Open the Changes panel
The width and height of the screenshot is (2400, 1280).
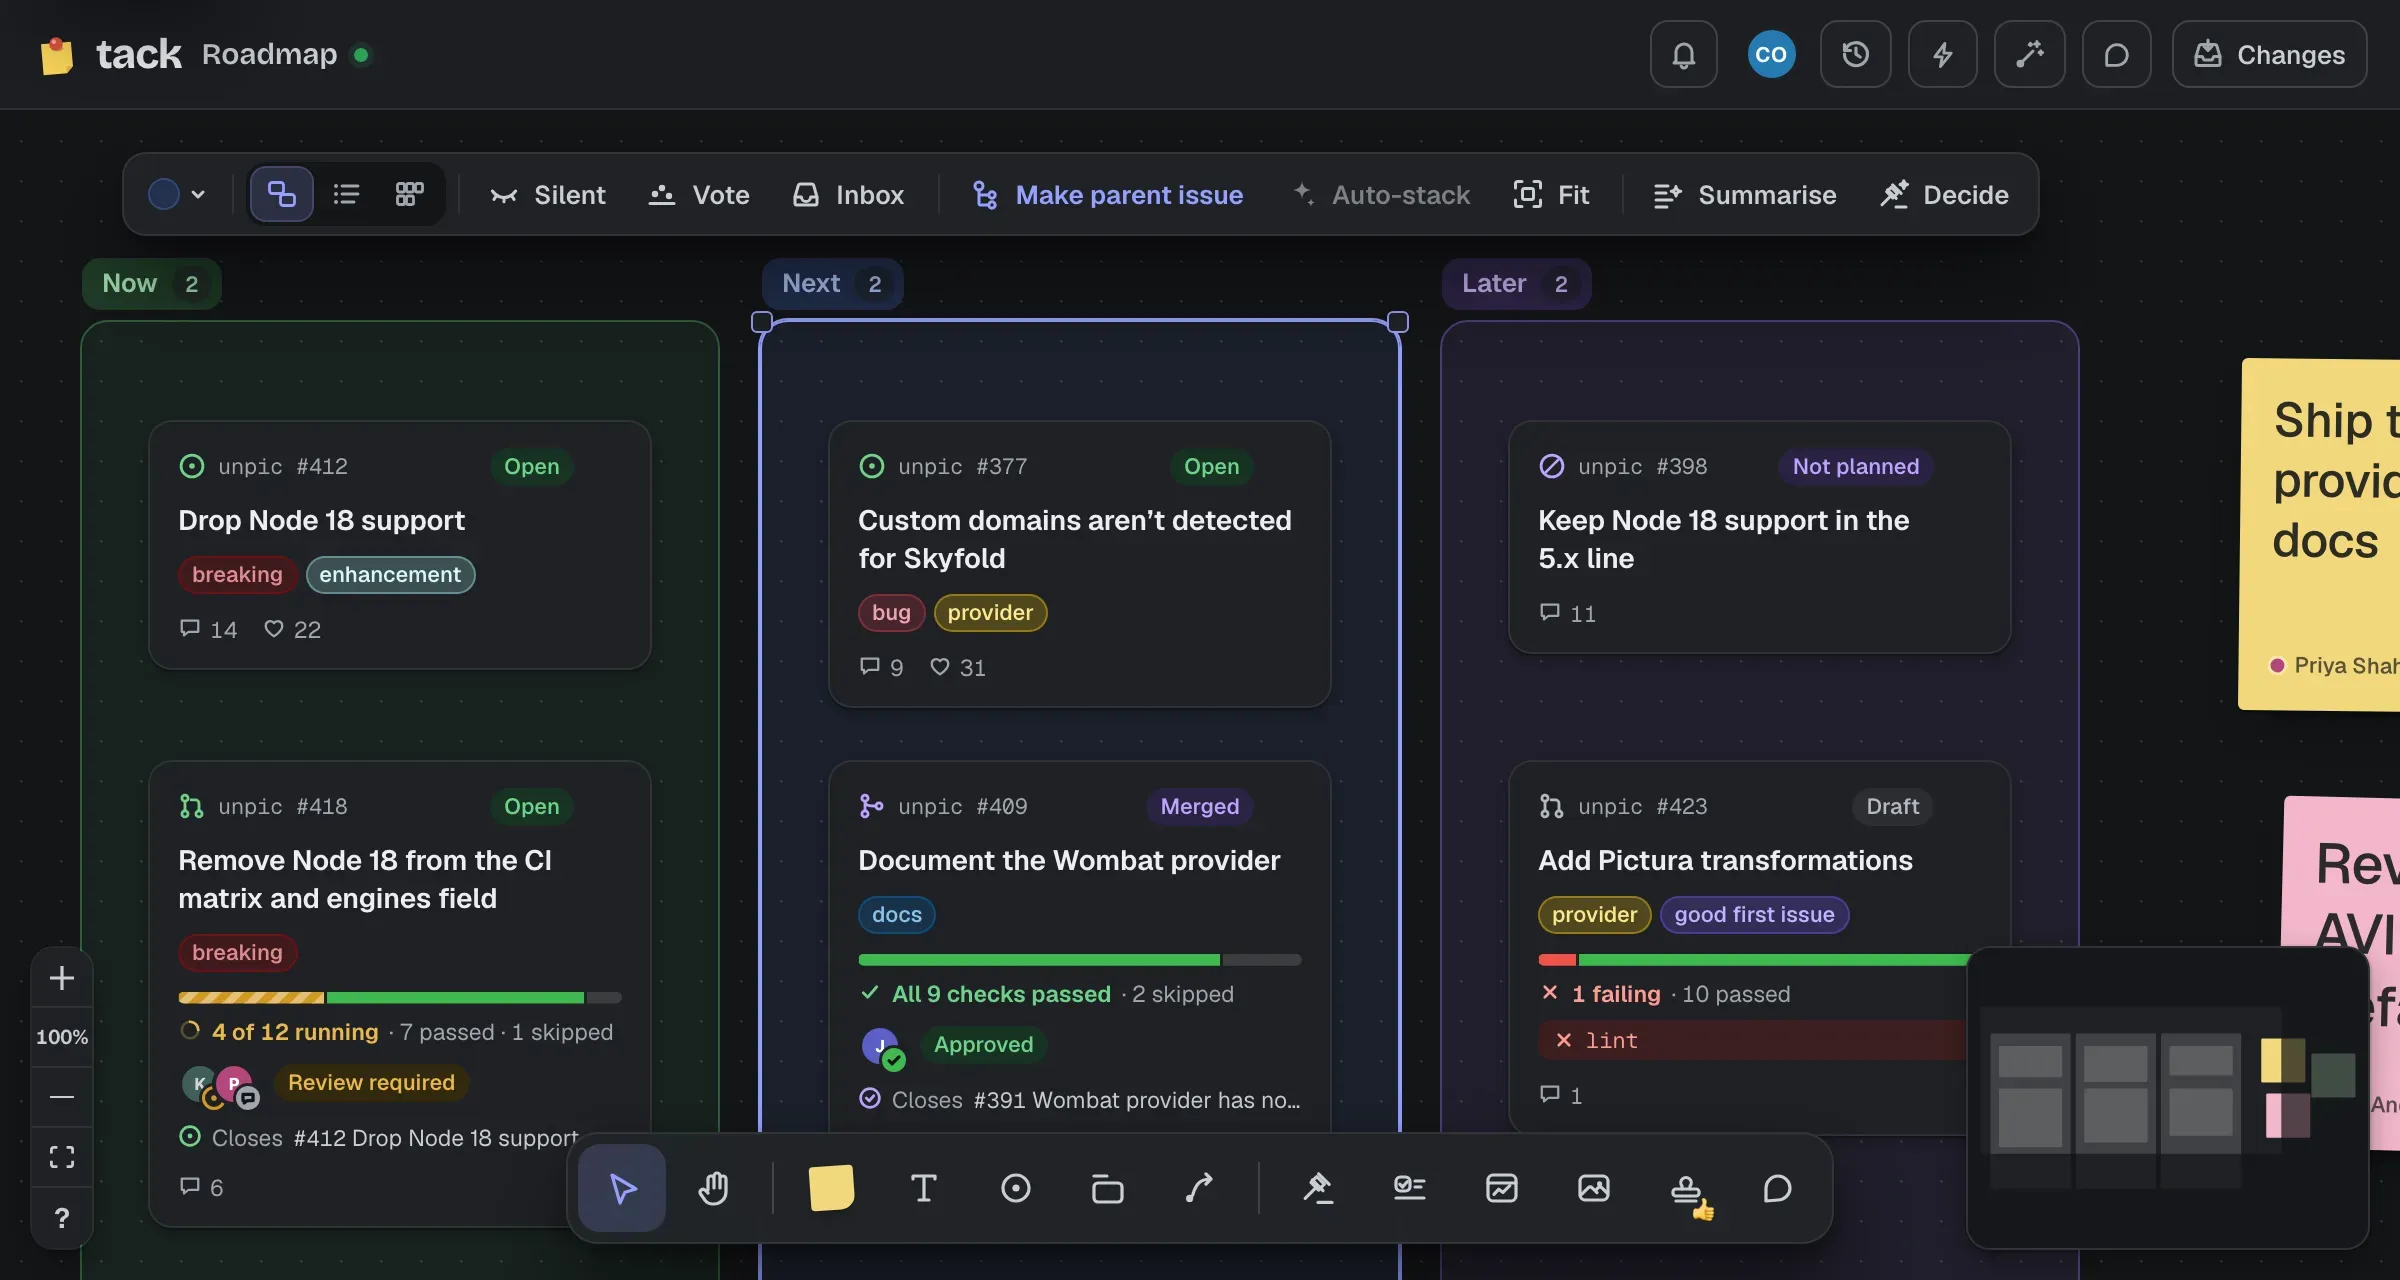2269,54
